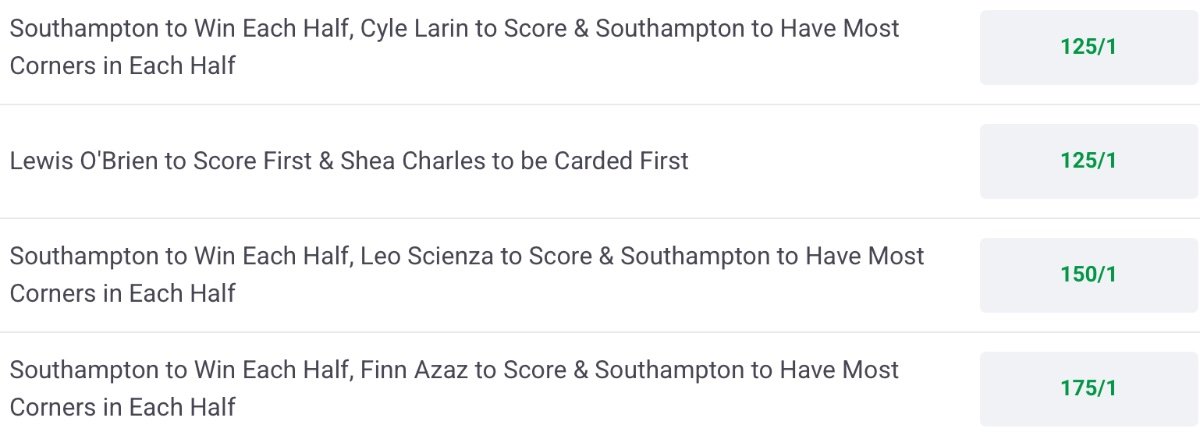
Task: Click the market text priced at 175/1
Action: 455,388
